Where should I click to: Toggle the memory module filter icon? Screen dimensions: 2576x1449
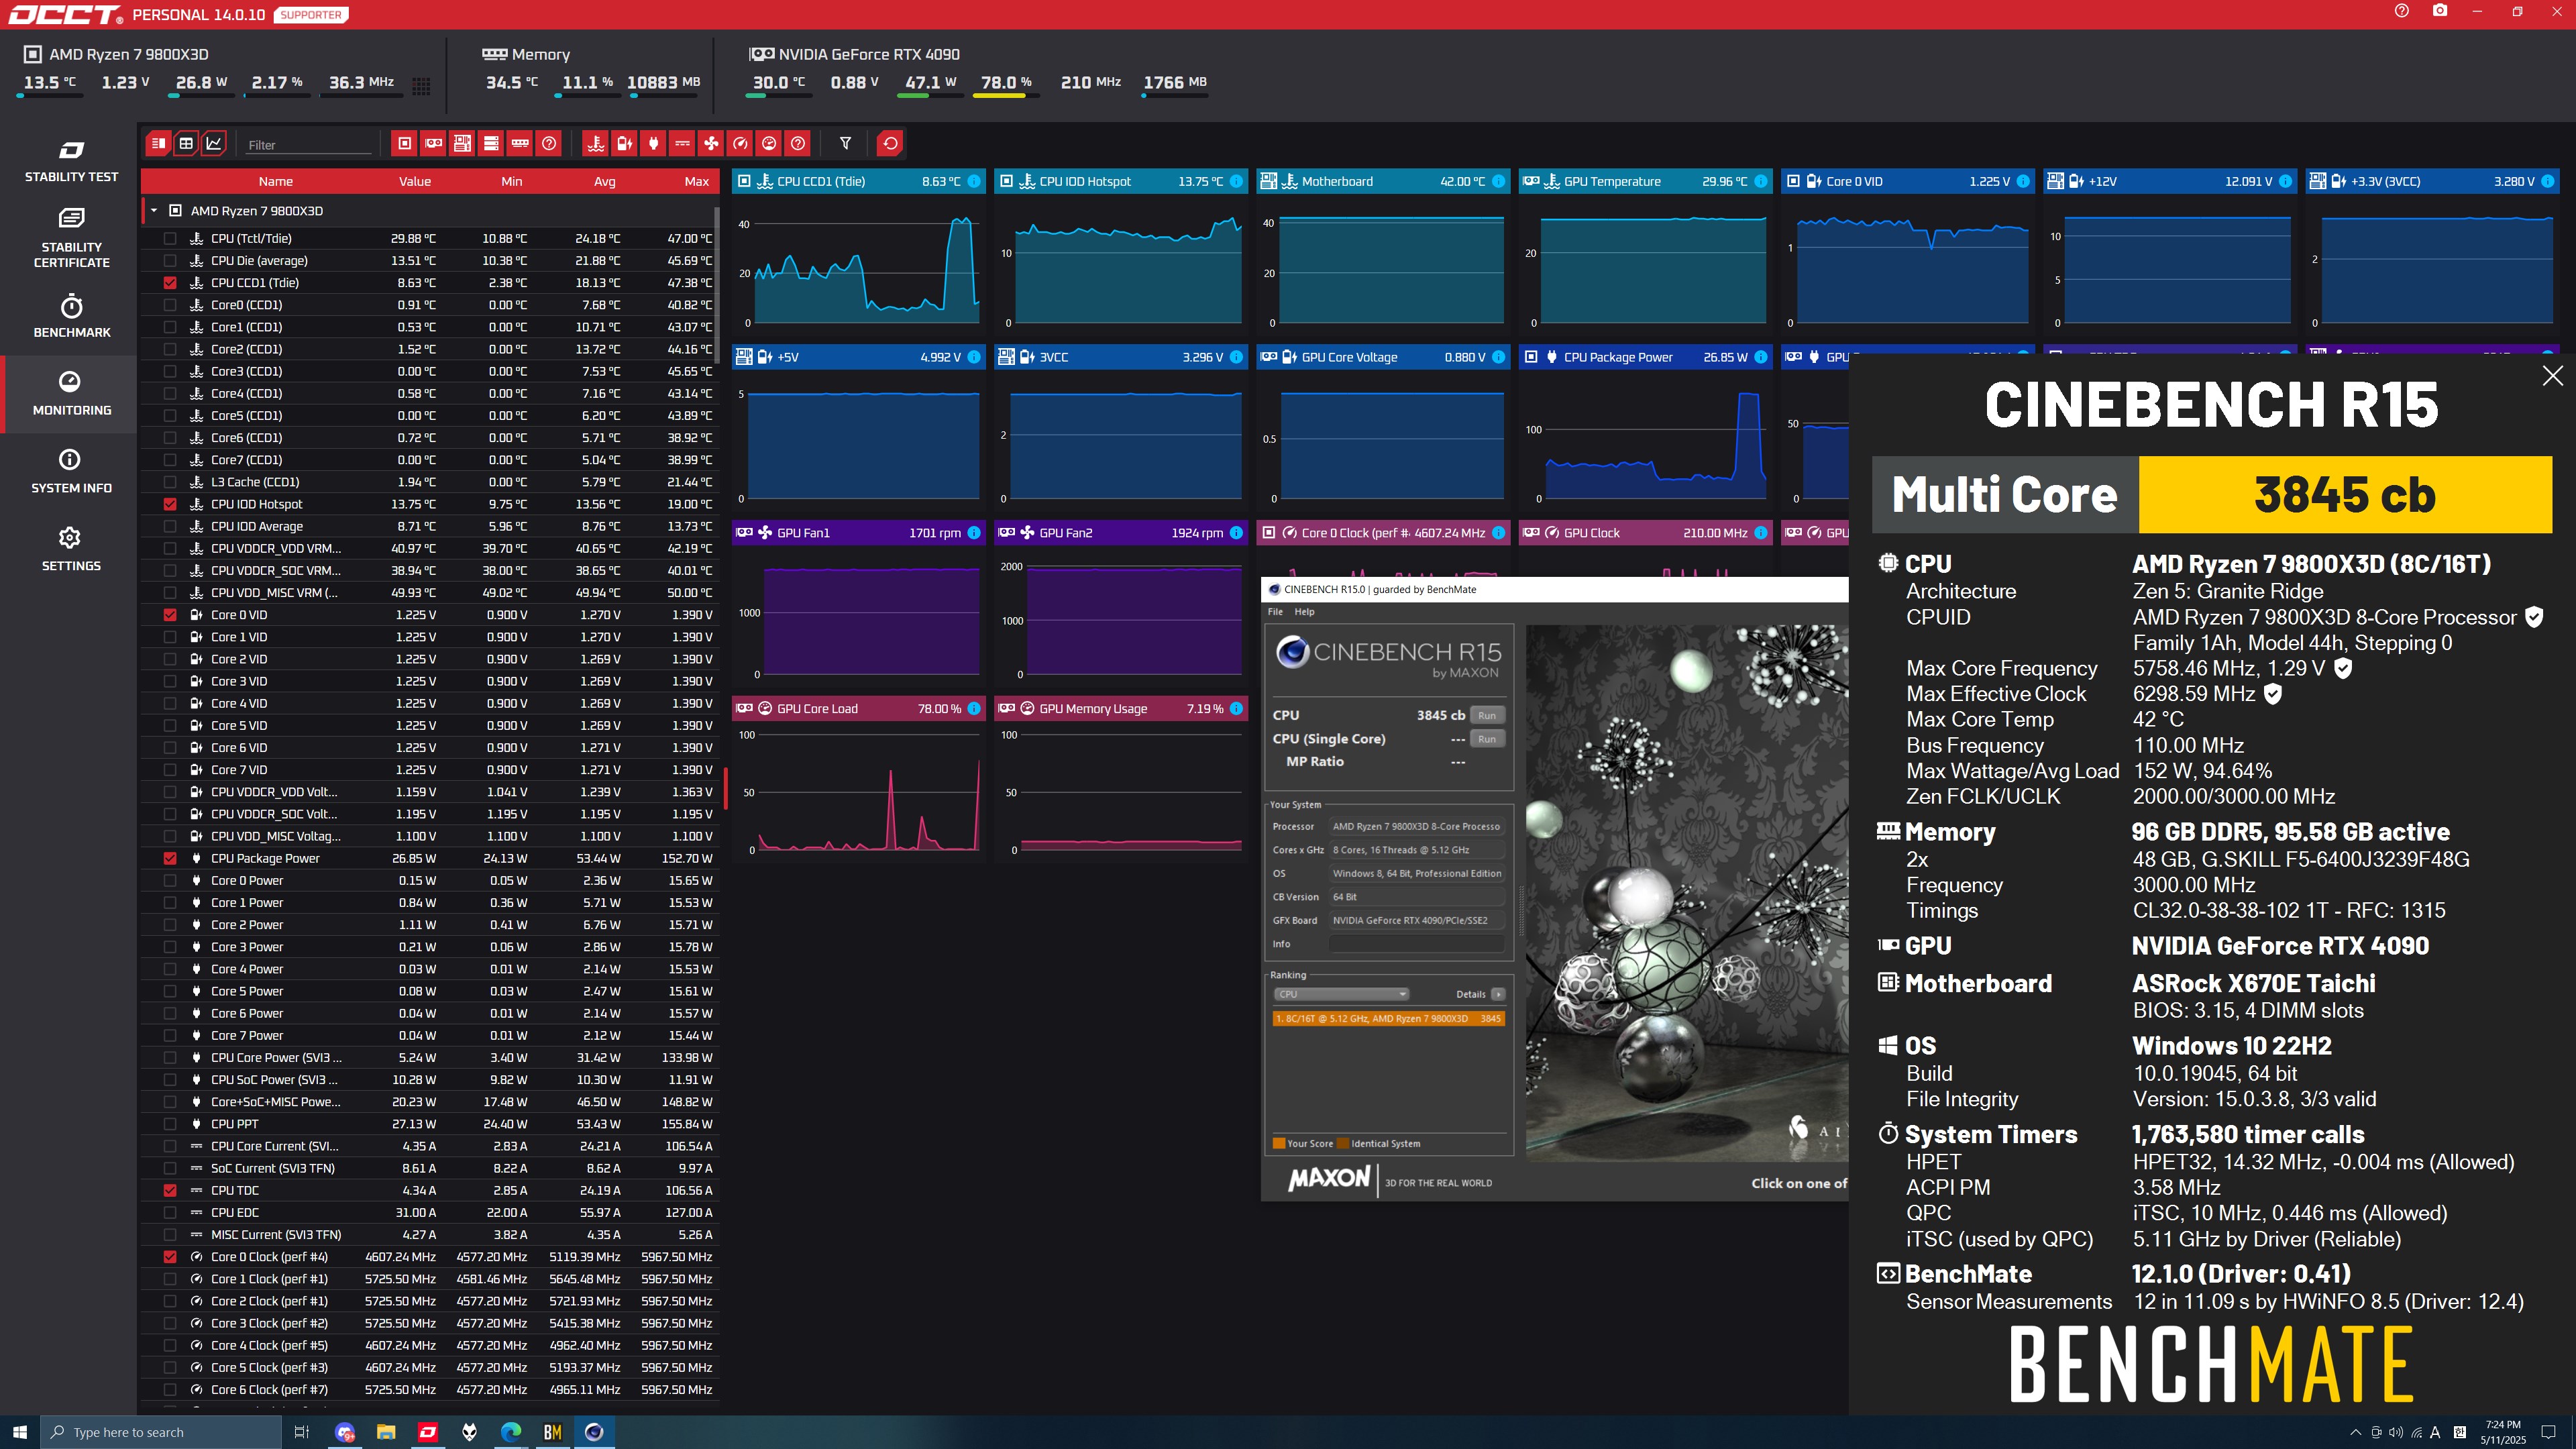(520, 144)
